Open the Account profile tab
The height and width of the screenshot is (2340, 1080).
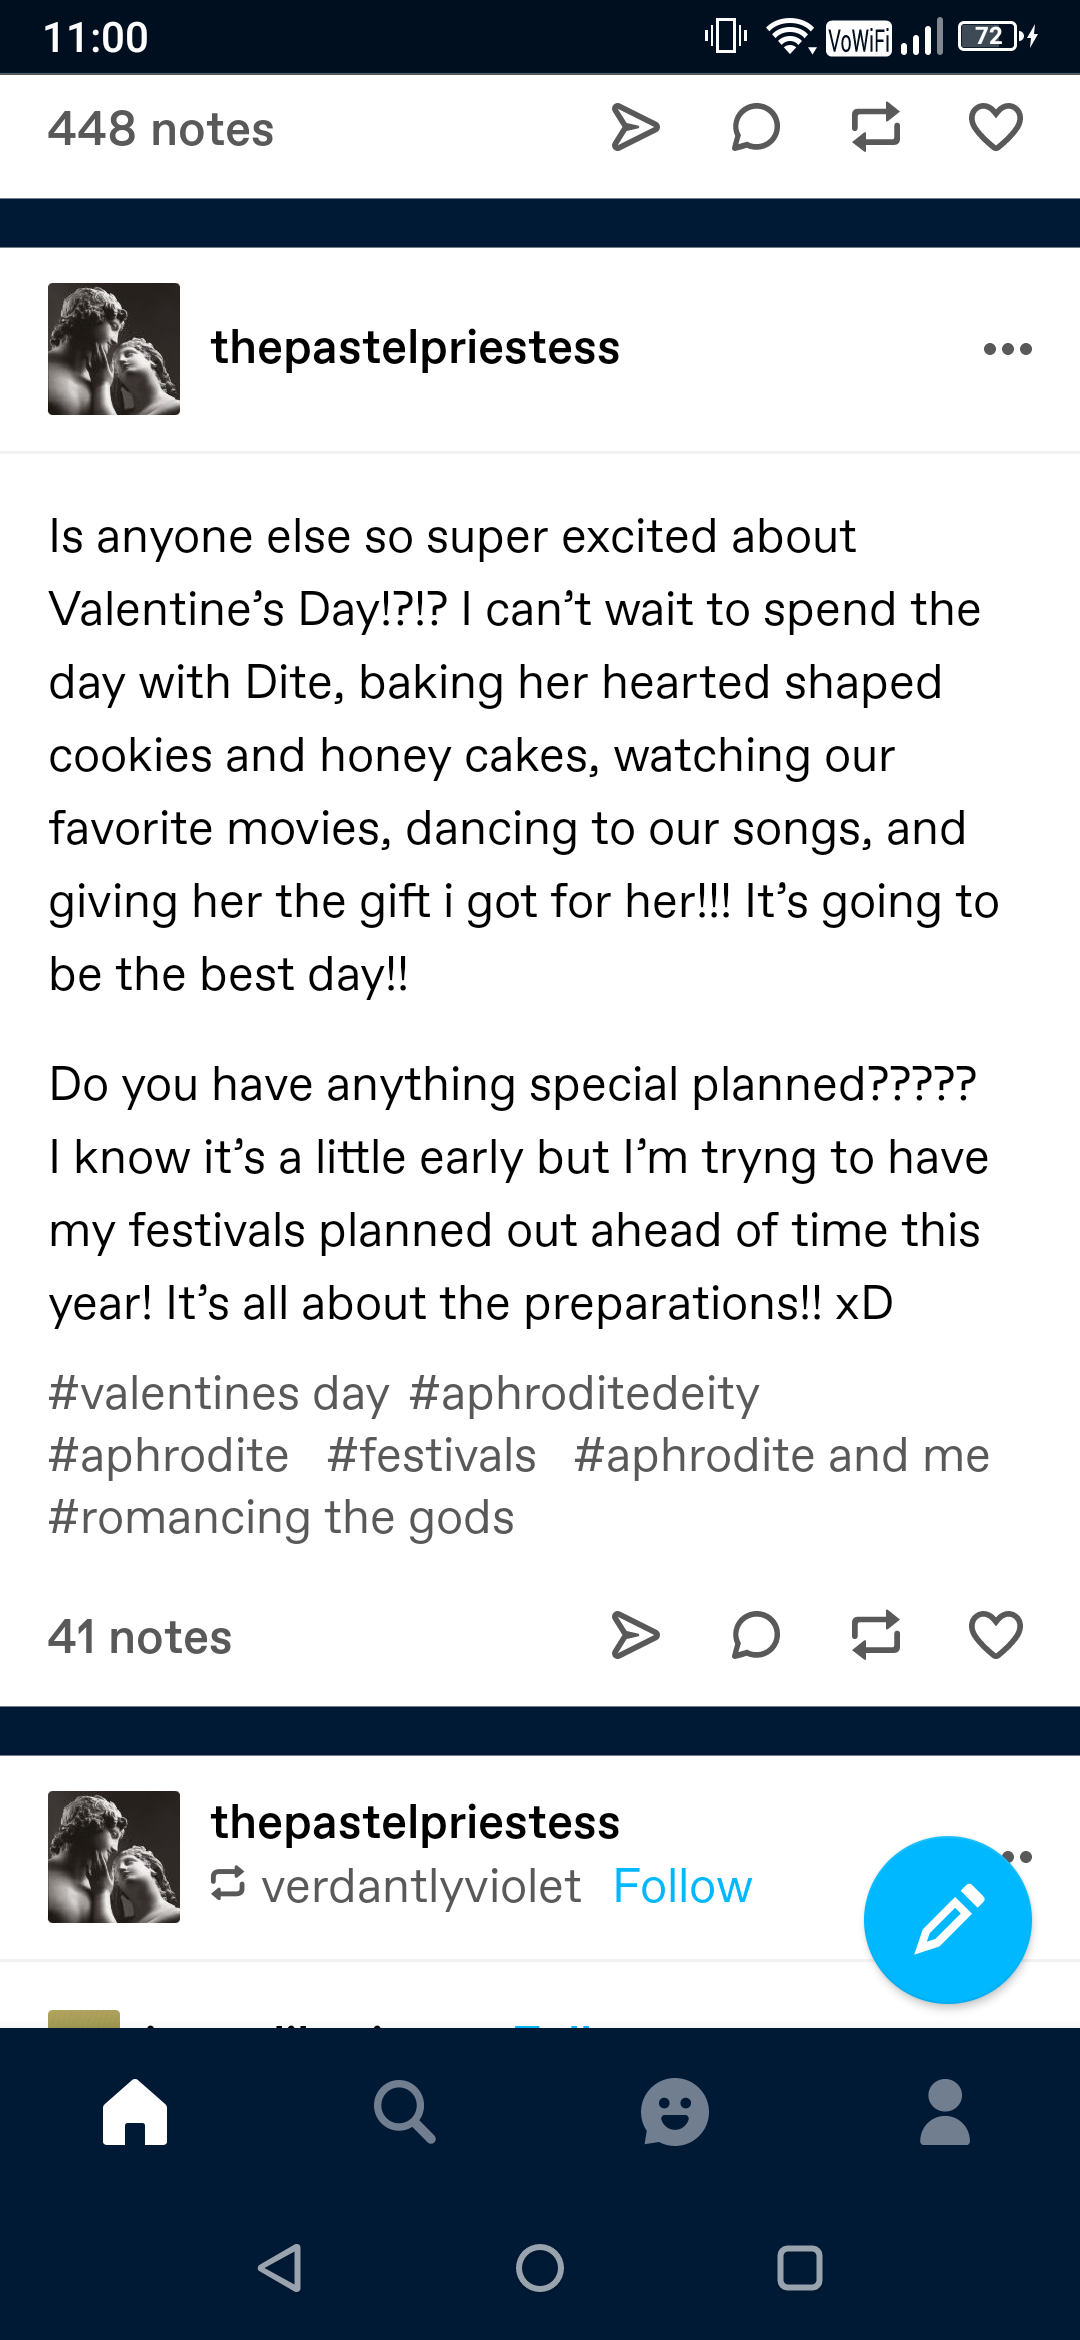[945, 2111]
